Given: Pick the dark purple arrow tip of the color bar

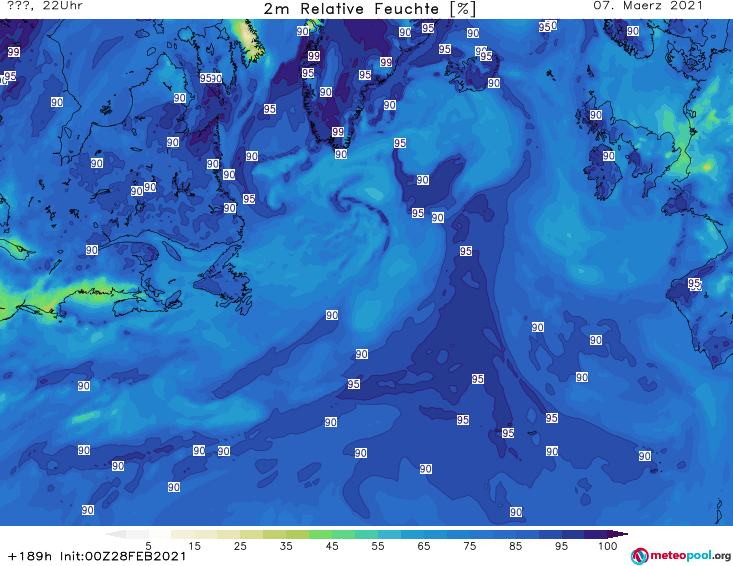Looking at the screenshot, I should [x=618, y=534].
